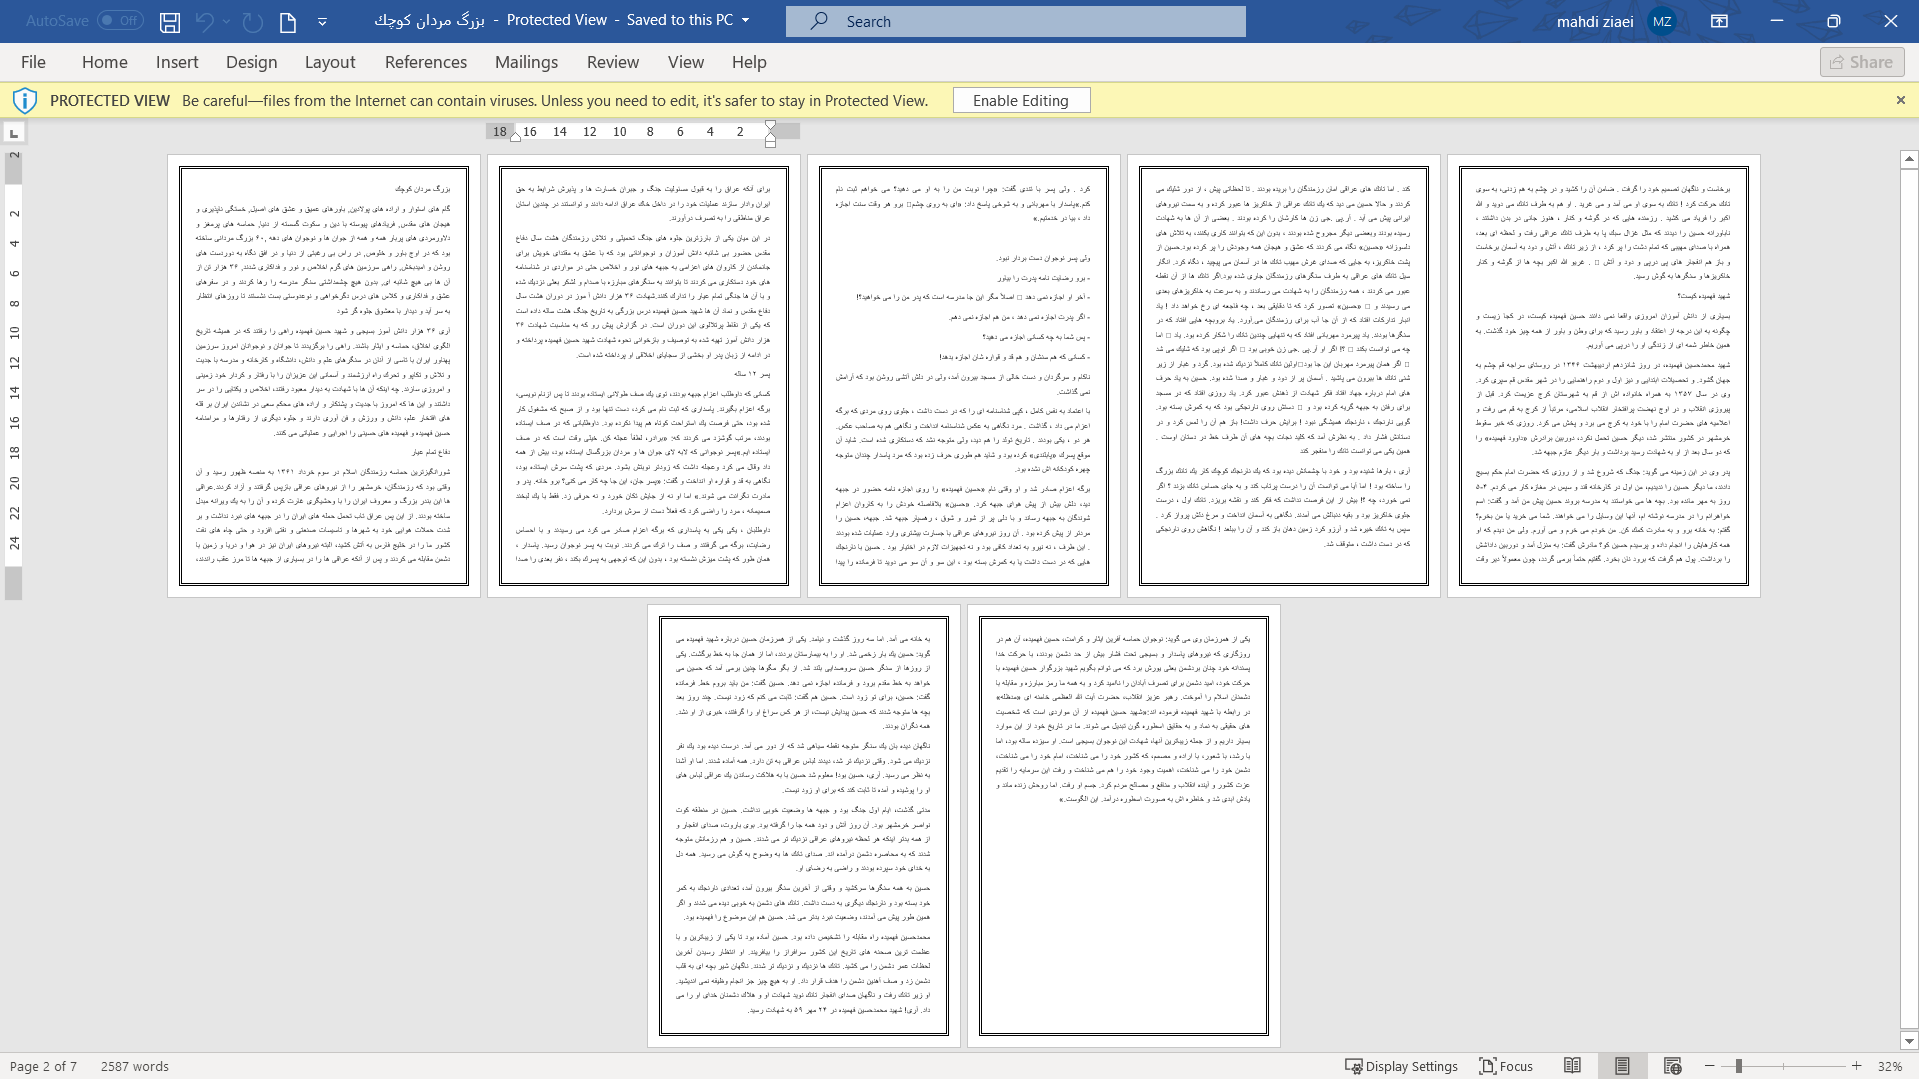Click the zoom slider handle
This screenshot has height=1079, width=1919.
(x=1739, y=1066)
